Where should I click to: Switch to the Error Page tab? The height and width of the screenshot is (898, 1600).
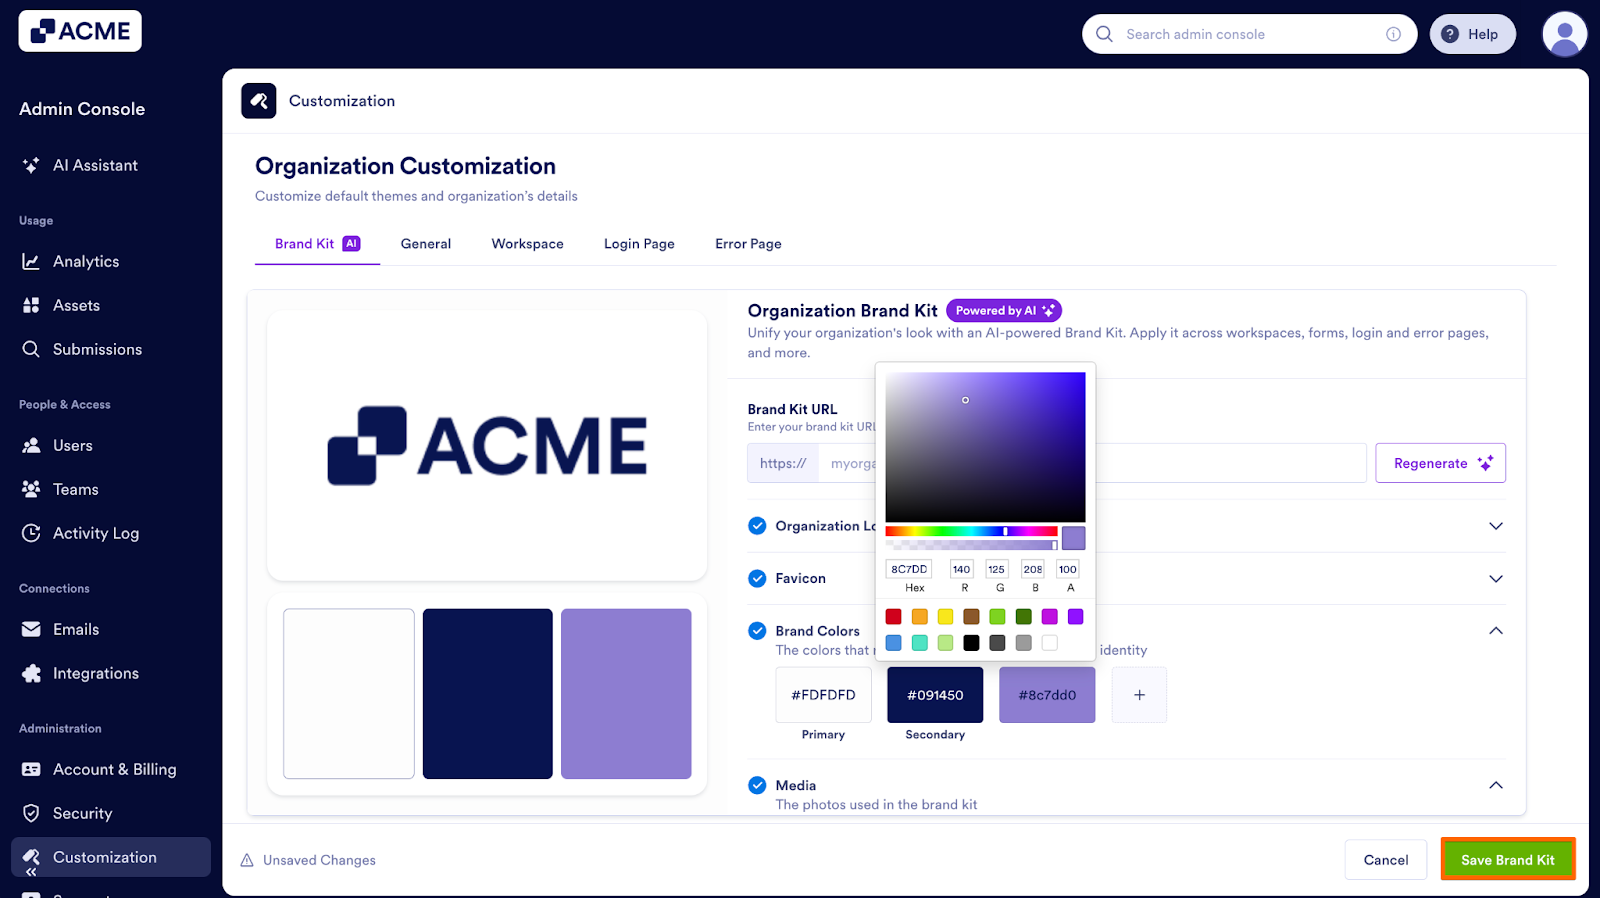pyautogui.click(x=748, y=243)
